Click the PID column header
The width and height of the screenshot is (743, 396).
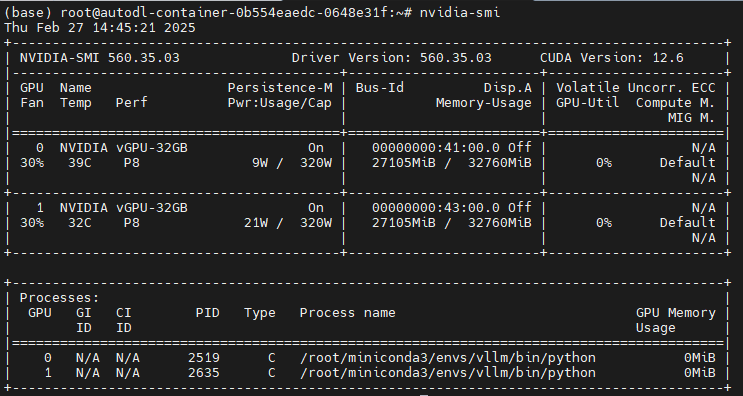pos(208,313)
